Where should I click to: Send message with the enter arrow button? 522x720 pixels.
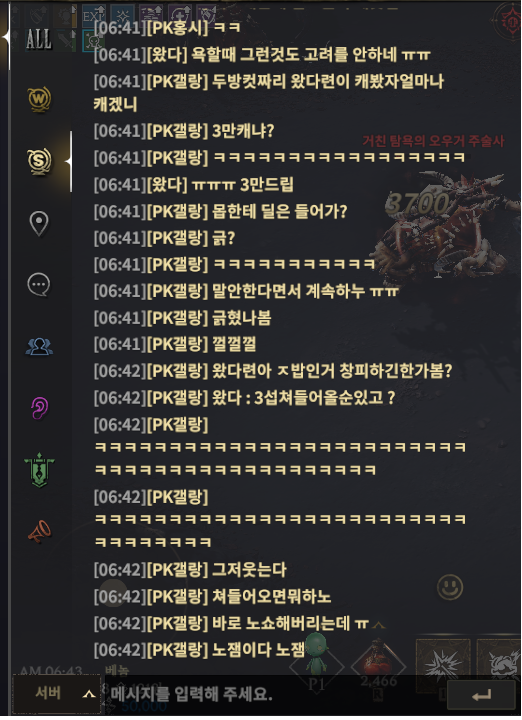coord(481,695)
